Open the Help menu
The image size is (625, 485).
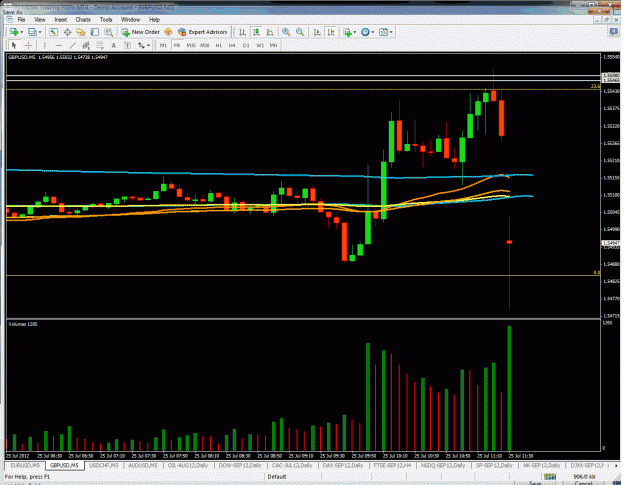[155, 20]
